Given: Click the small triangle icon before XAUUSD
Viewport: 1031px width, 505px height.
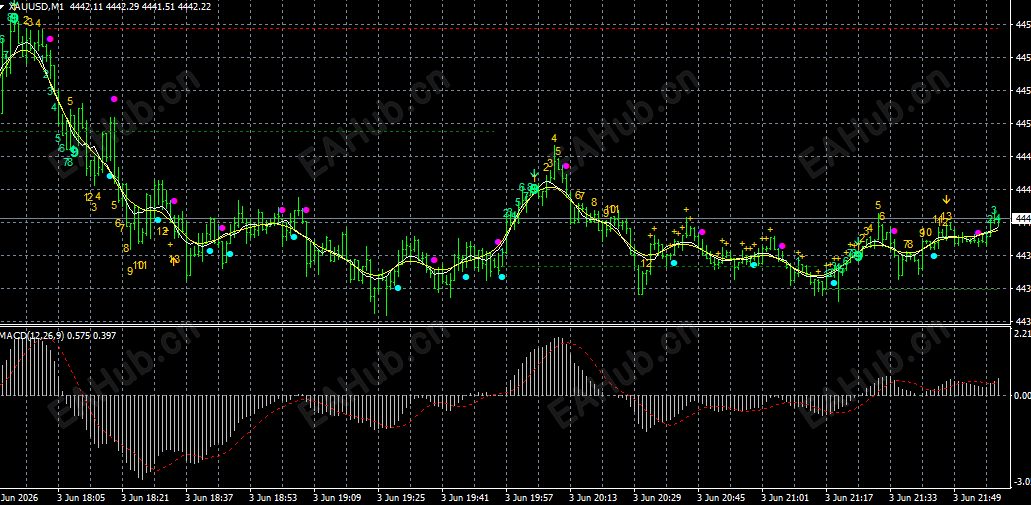Looking at the screenshot, I should (4, 6).
